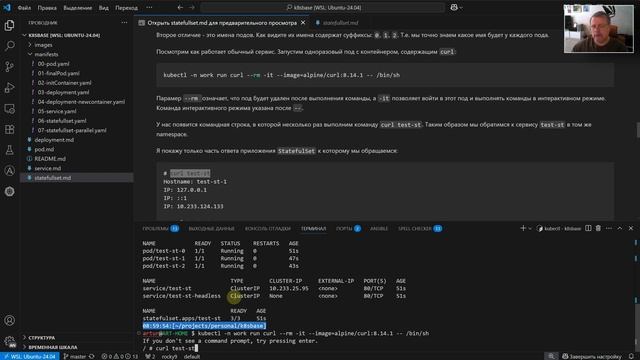Maximize the panel with up chevron
Screen dimensions: 640x360
[620, 228]
